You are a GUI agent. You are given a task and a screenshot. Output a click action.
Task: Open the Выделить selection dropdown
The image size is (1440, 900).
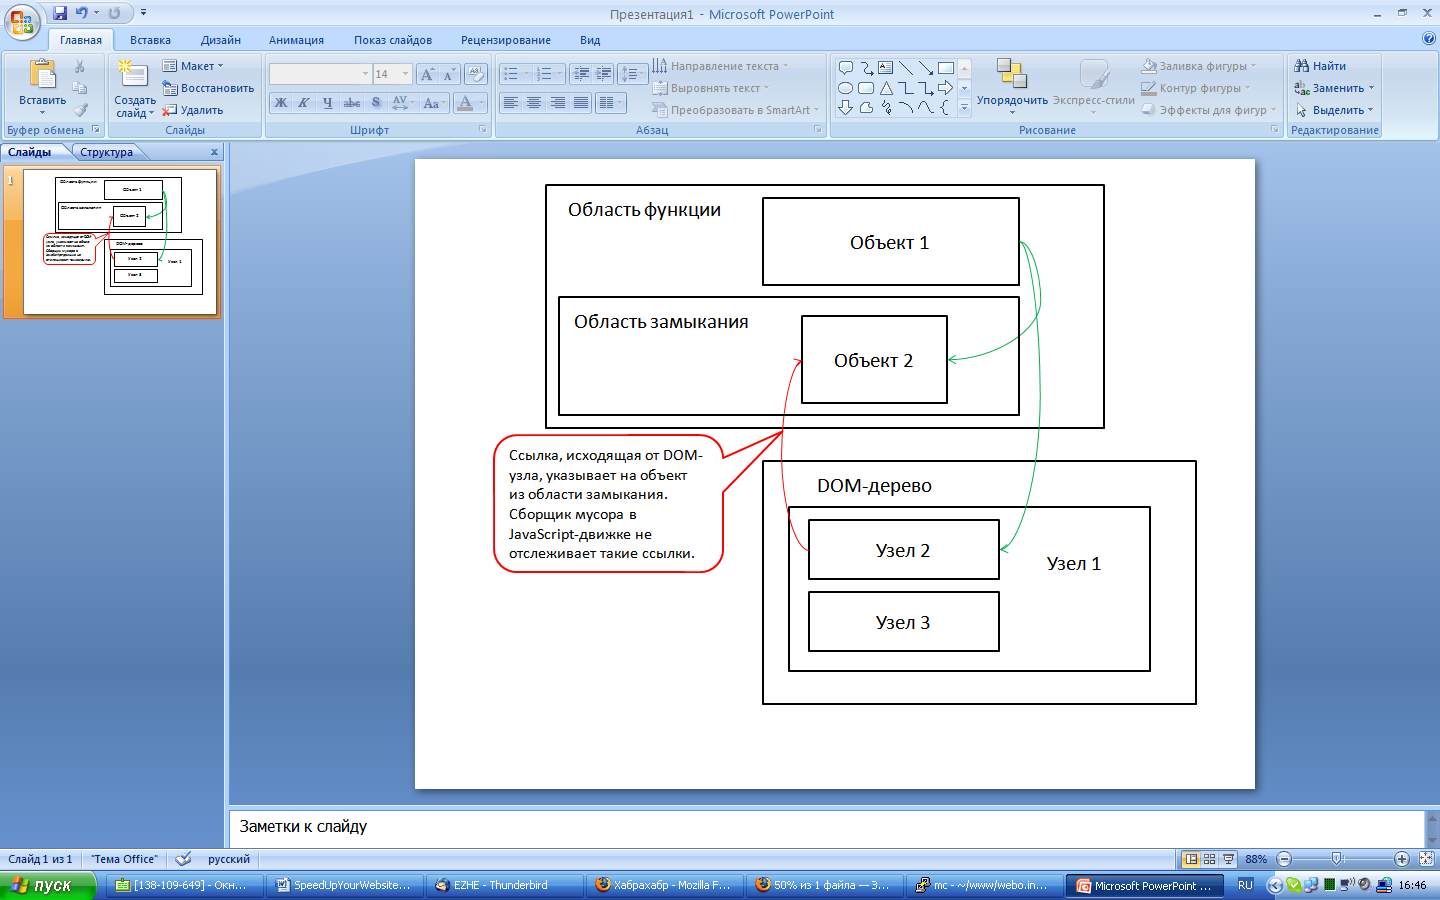pos(1336,110)
